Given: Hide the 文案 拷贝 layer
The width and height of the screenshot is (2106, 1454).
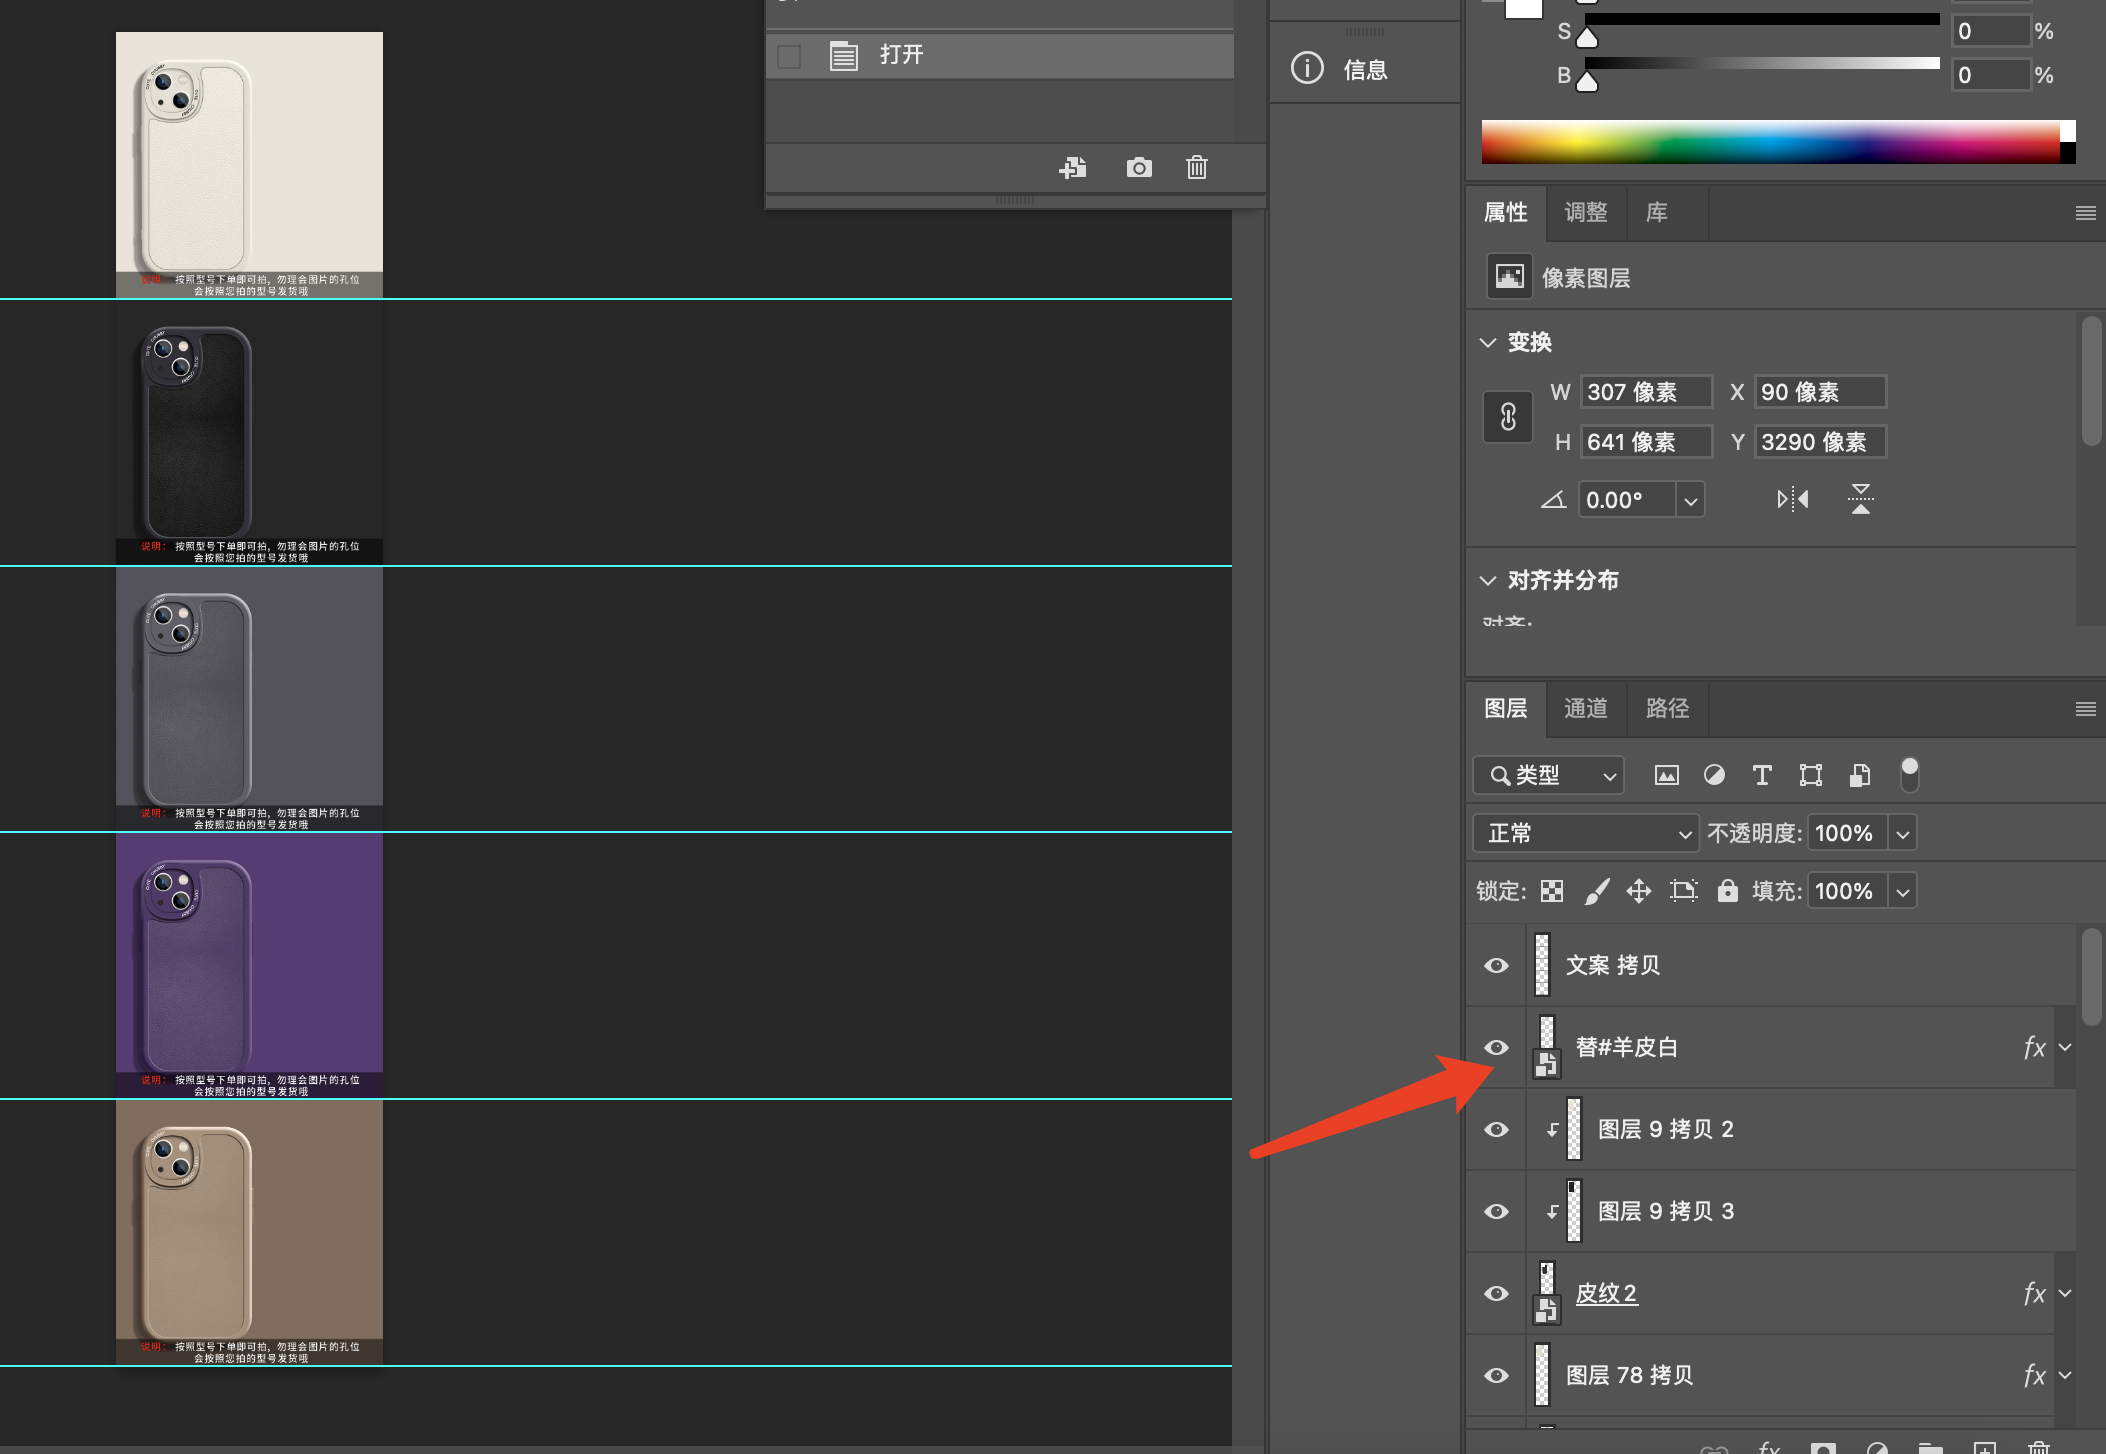Looking at the screenshot, I should tap(1496, 965).
